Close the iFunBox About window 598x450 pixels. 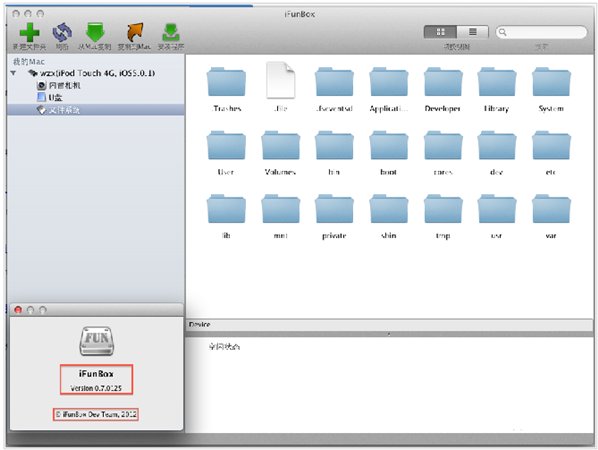click(18, 310)
